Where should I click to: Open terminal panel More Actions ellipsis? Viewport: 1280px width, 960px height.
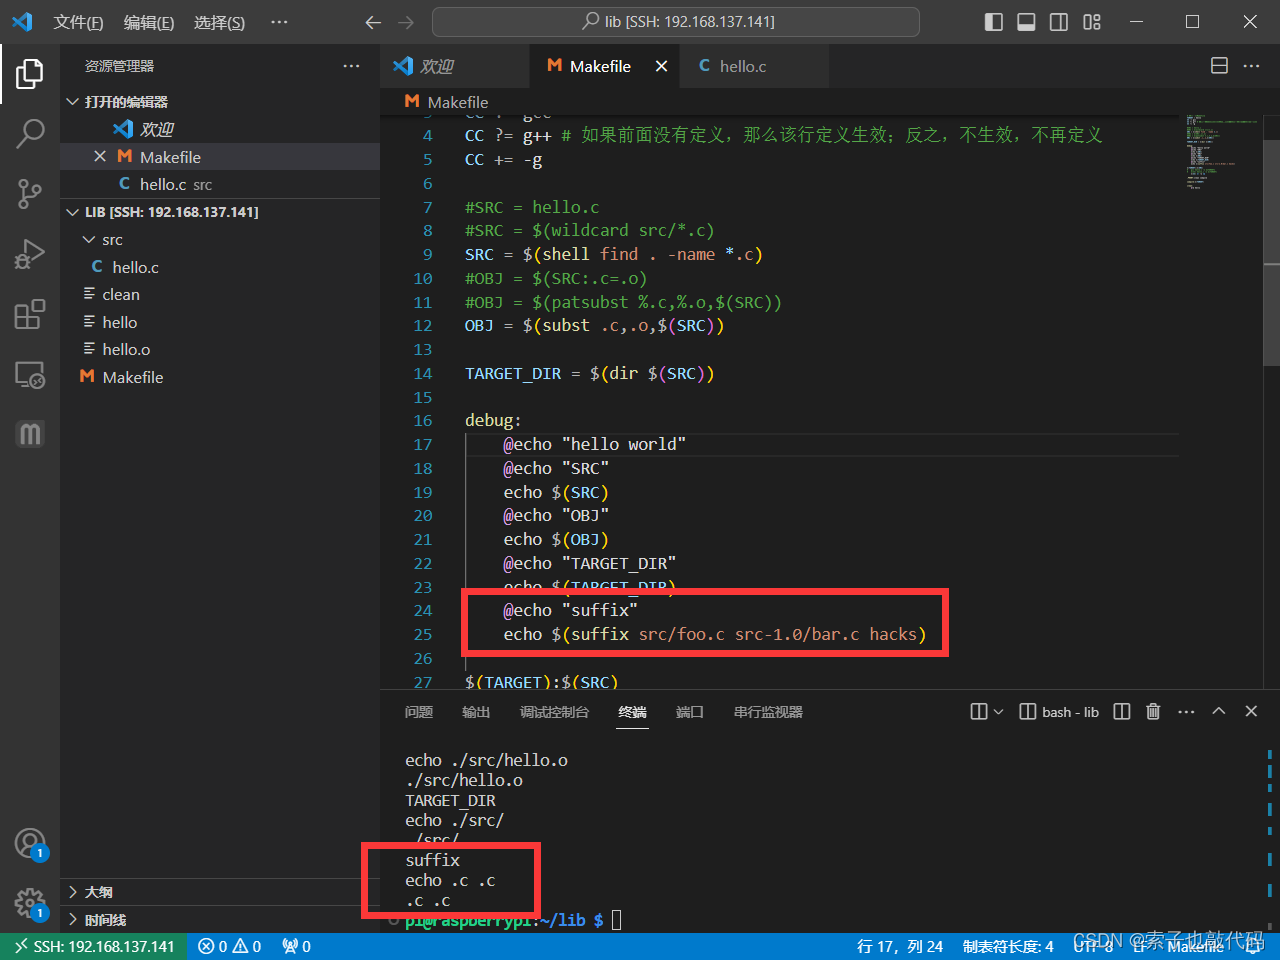point(1186,711)
